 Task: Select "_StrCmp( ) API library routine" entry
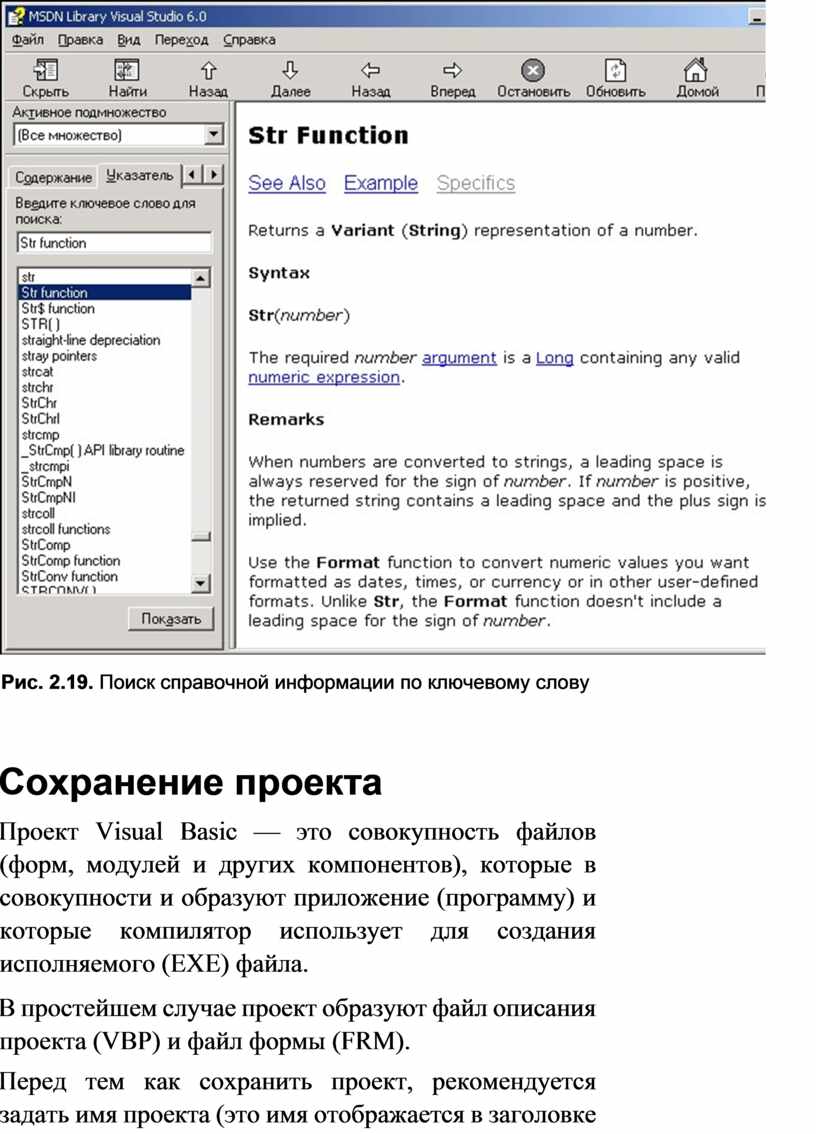coord(103,451)
